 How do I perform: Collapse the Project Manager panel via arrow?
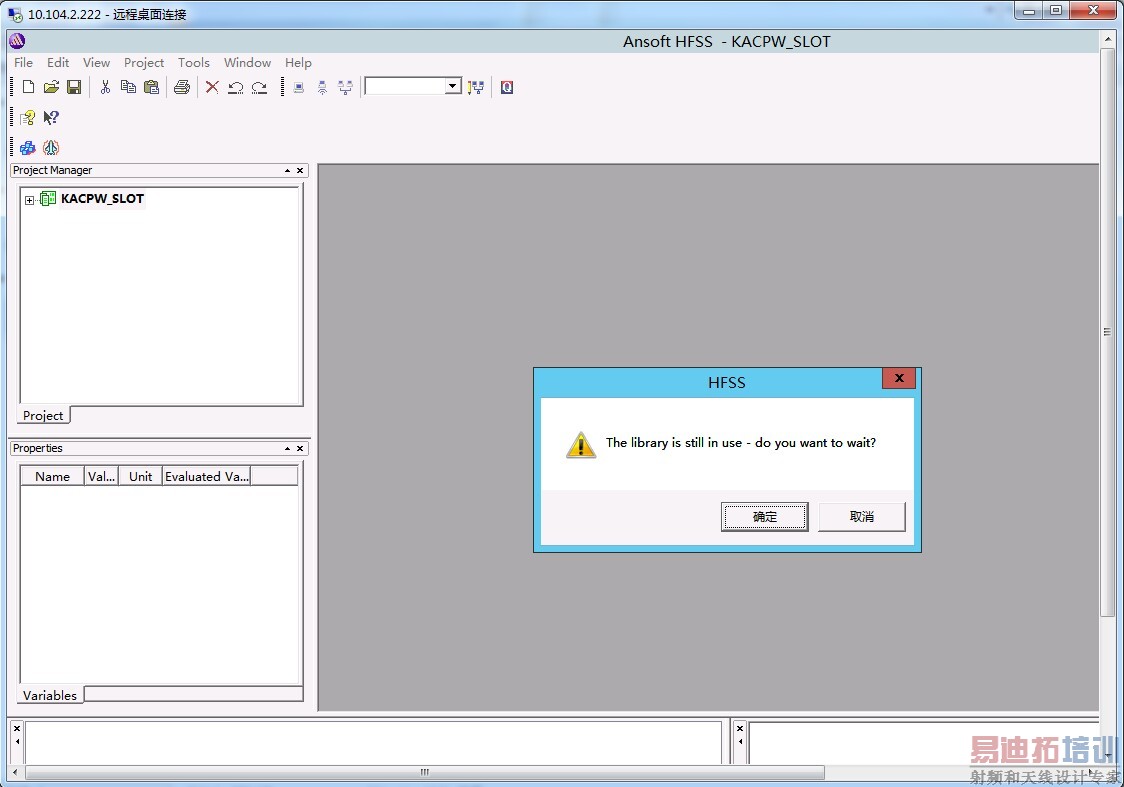[x=287, y=171]
